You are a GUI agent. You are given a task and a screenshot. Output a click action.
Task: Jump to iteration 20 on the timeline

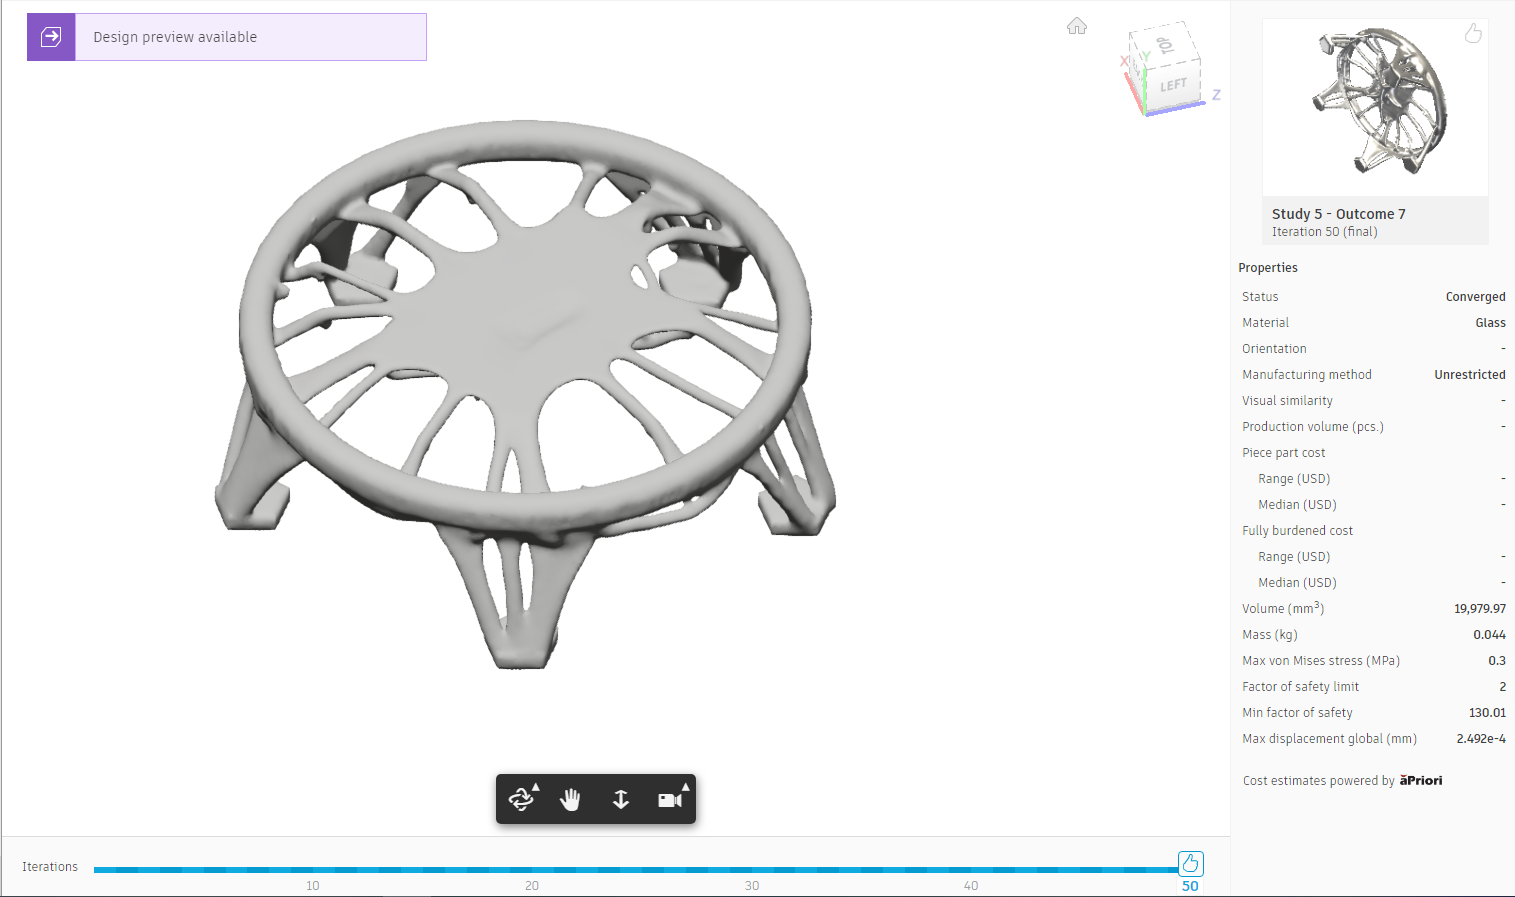(532, 886)
